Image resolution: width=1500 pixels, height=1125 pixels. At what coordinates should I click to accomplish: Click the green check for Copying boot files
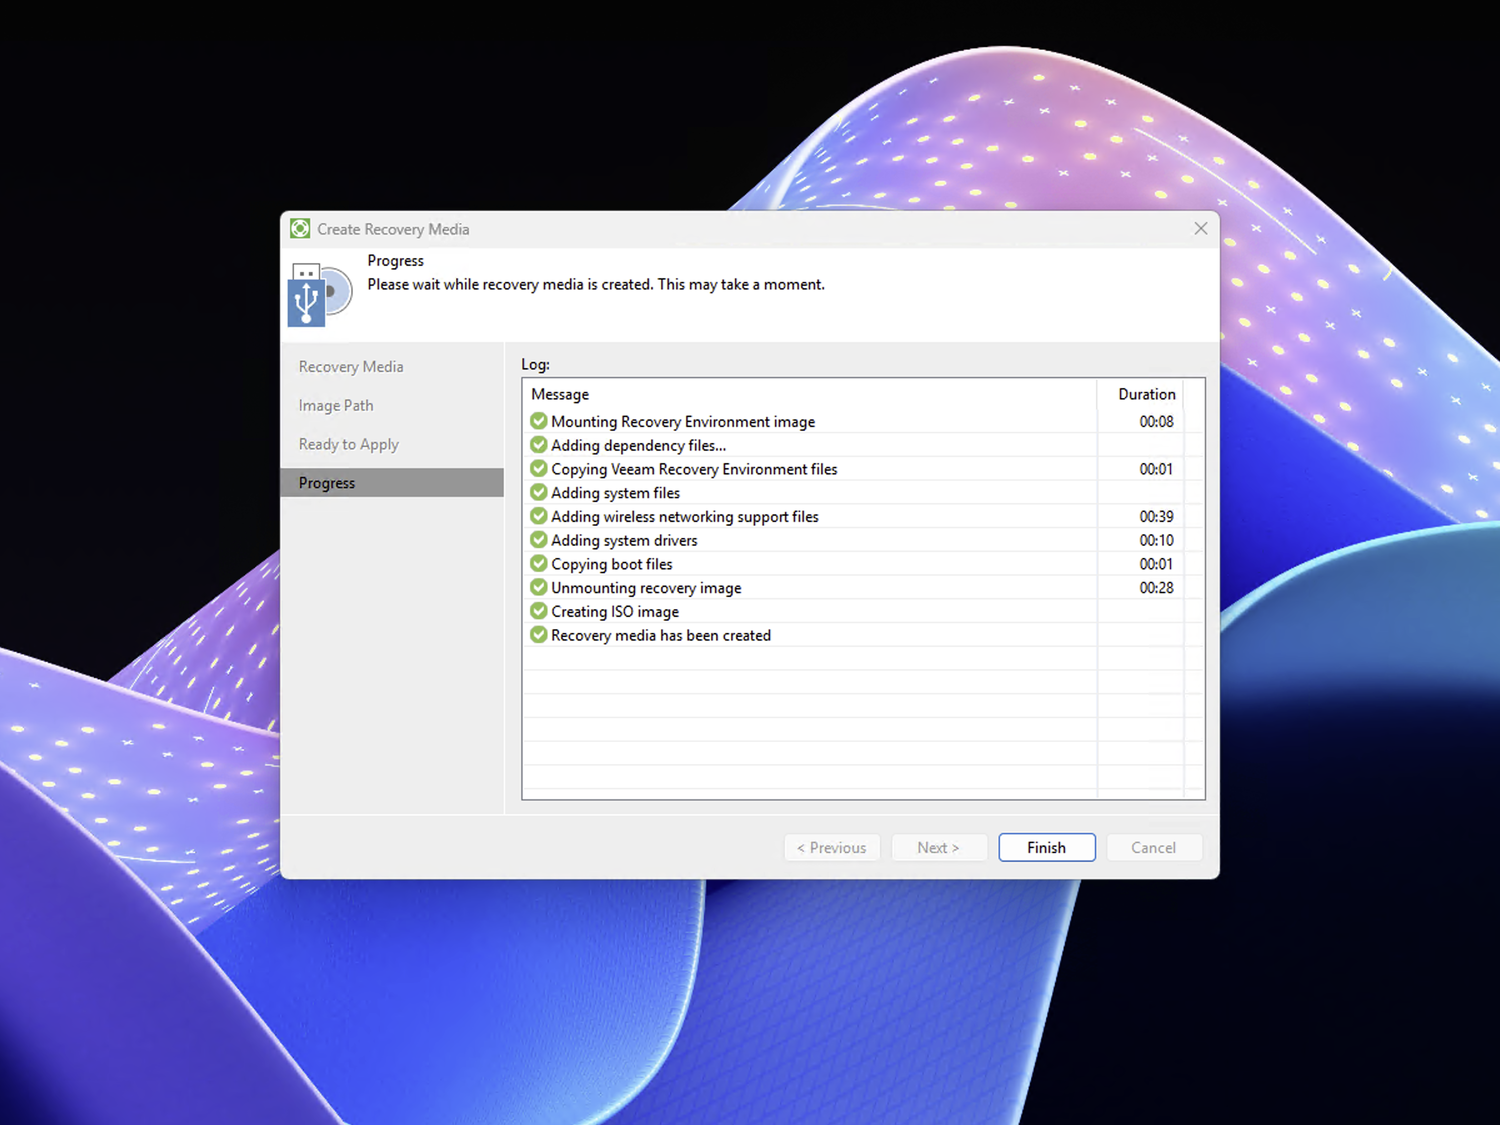tap(539, 564)
